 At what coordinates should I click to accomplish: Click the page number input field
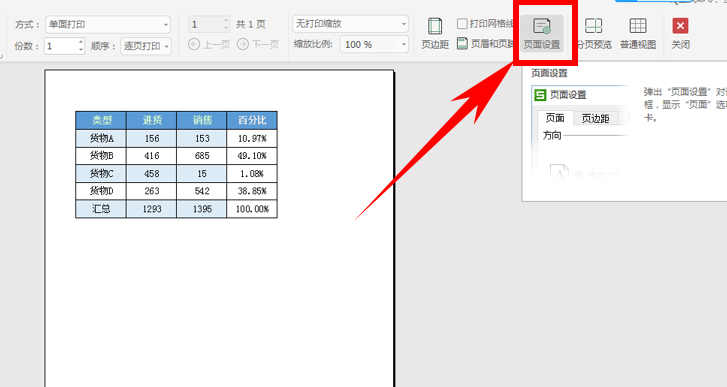click(206, 24)
